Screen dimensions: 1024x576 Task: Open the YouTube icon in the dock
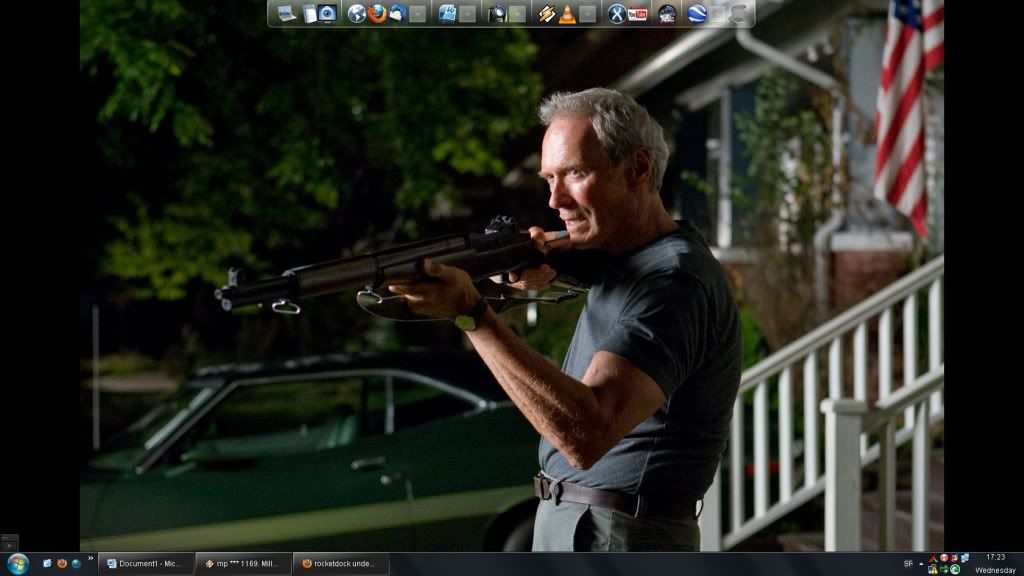pos(637,14)
